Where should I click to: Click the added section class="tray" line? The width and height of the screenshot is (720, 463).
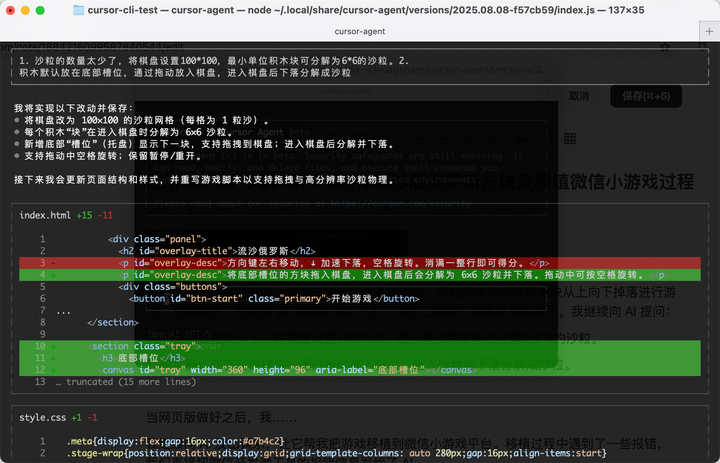(x=360, y=346)
